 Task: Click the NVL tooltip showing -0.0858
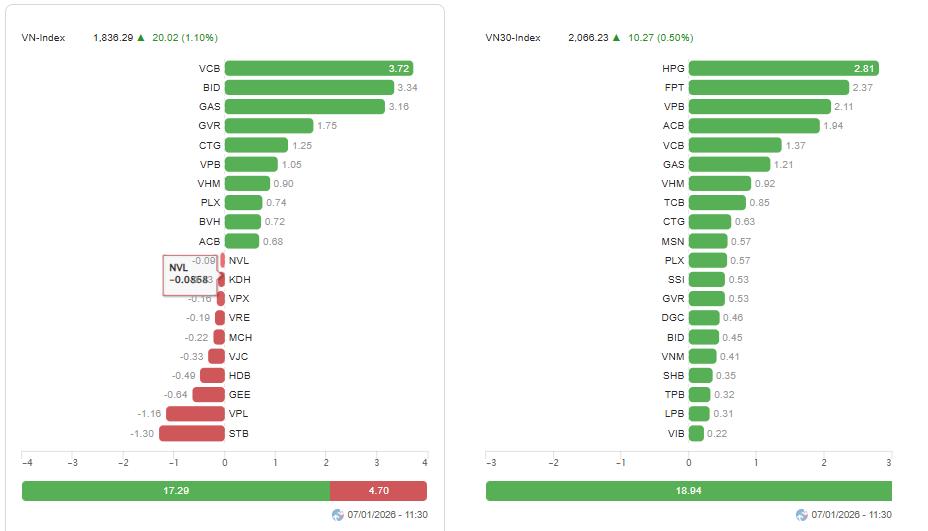pyautogui.click(x=188, y=274)
